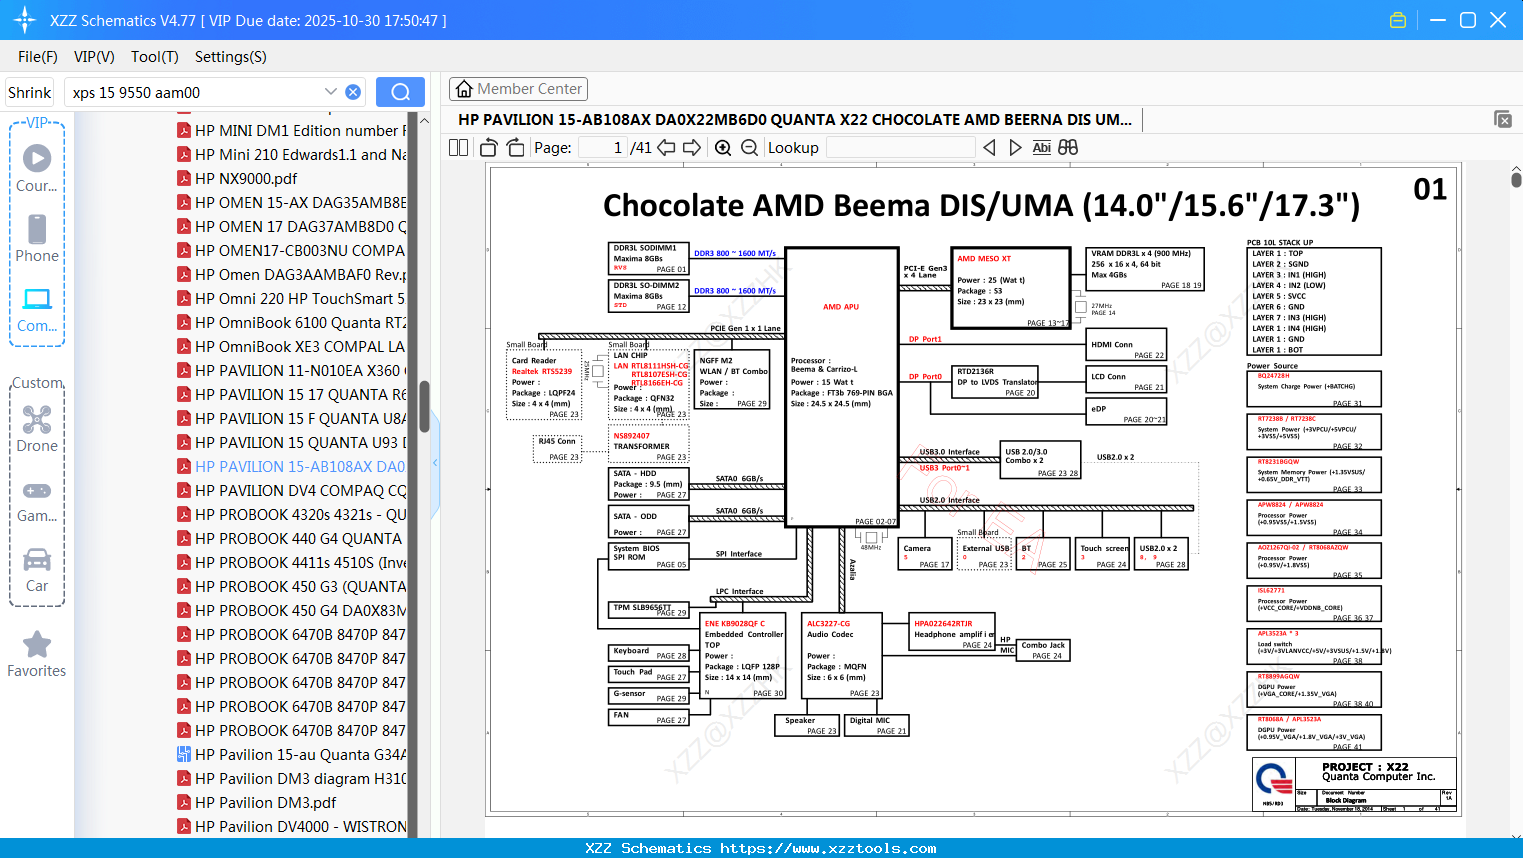Open HP Pavilion DM3.pdf file
Viewport: 1523px width, 858px height.
click(256, 802)
